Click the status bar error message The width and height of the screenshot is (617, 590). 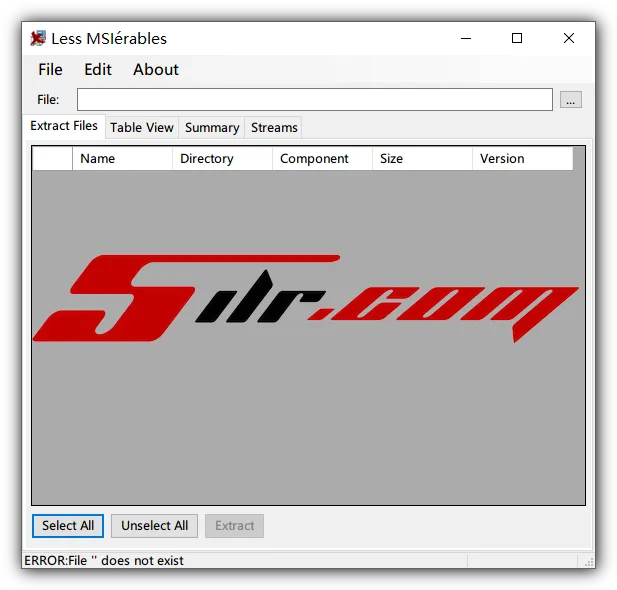pyautogui.click(x=104, y=560)
